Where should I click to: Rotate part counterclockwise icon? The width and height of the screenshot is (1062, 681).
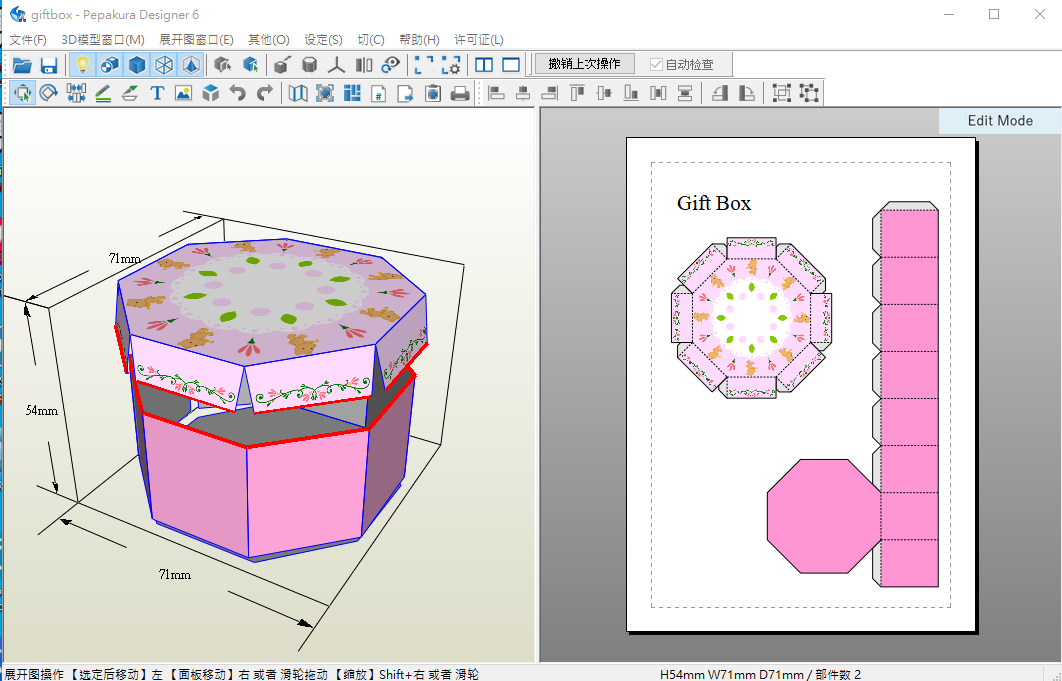[719, 93]
